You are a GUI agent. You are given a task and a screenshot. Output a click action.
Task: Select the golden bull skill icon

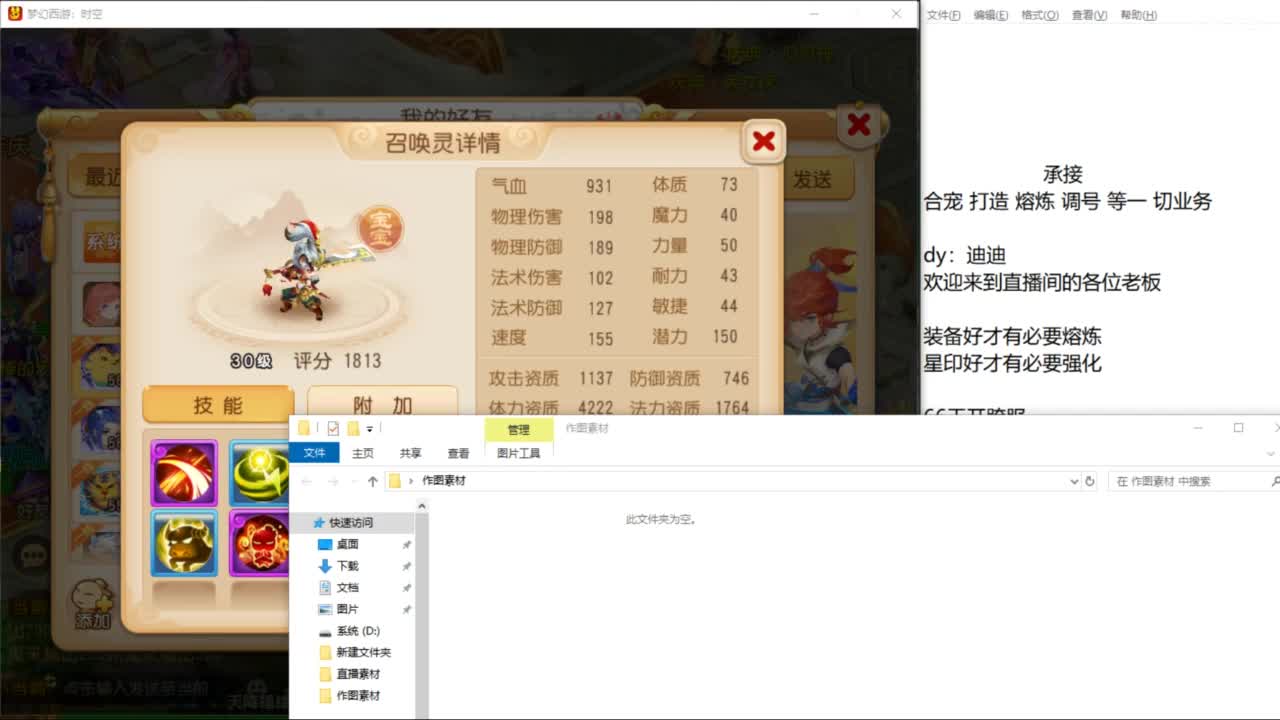(x=184, y=544)
